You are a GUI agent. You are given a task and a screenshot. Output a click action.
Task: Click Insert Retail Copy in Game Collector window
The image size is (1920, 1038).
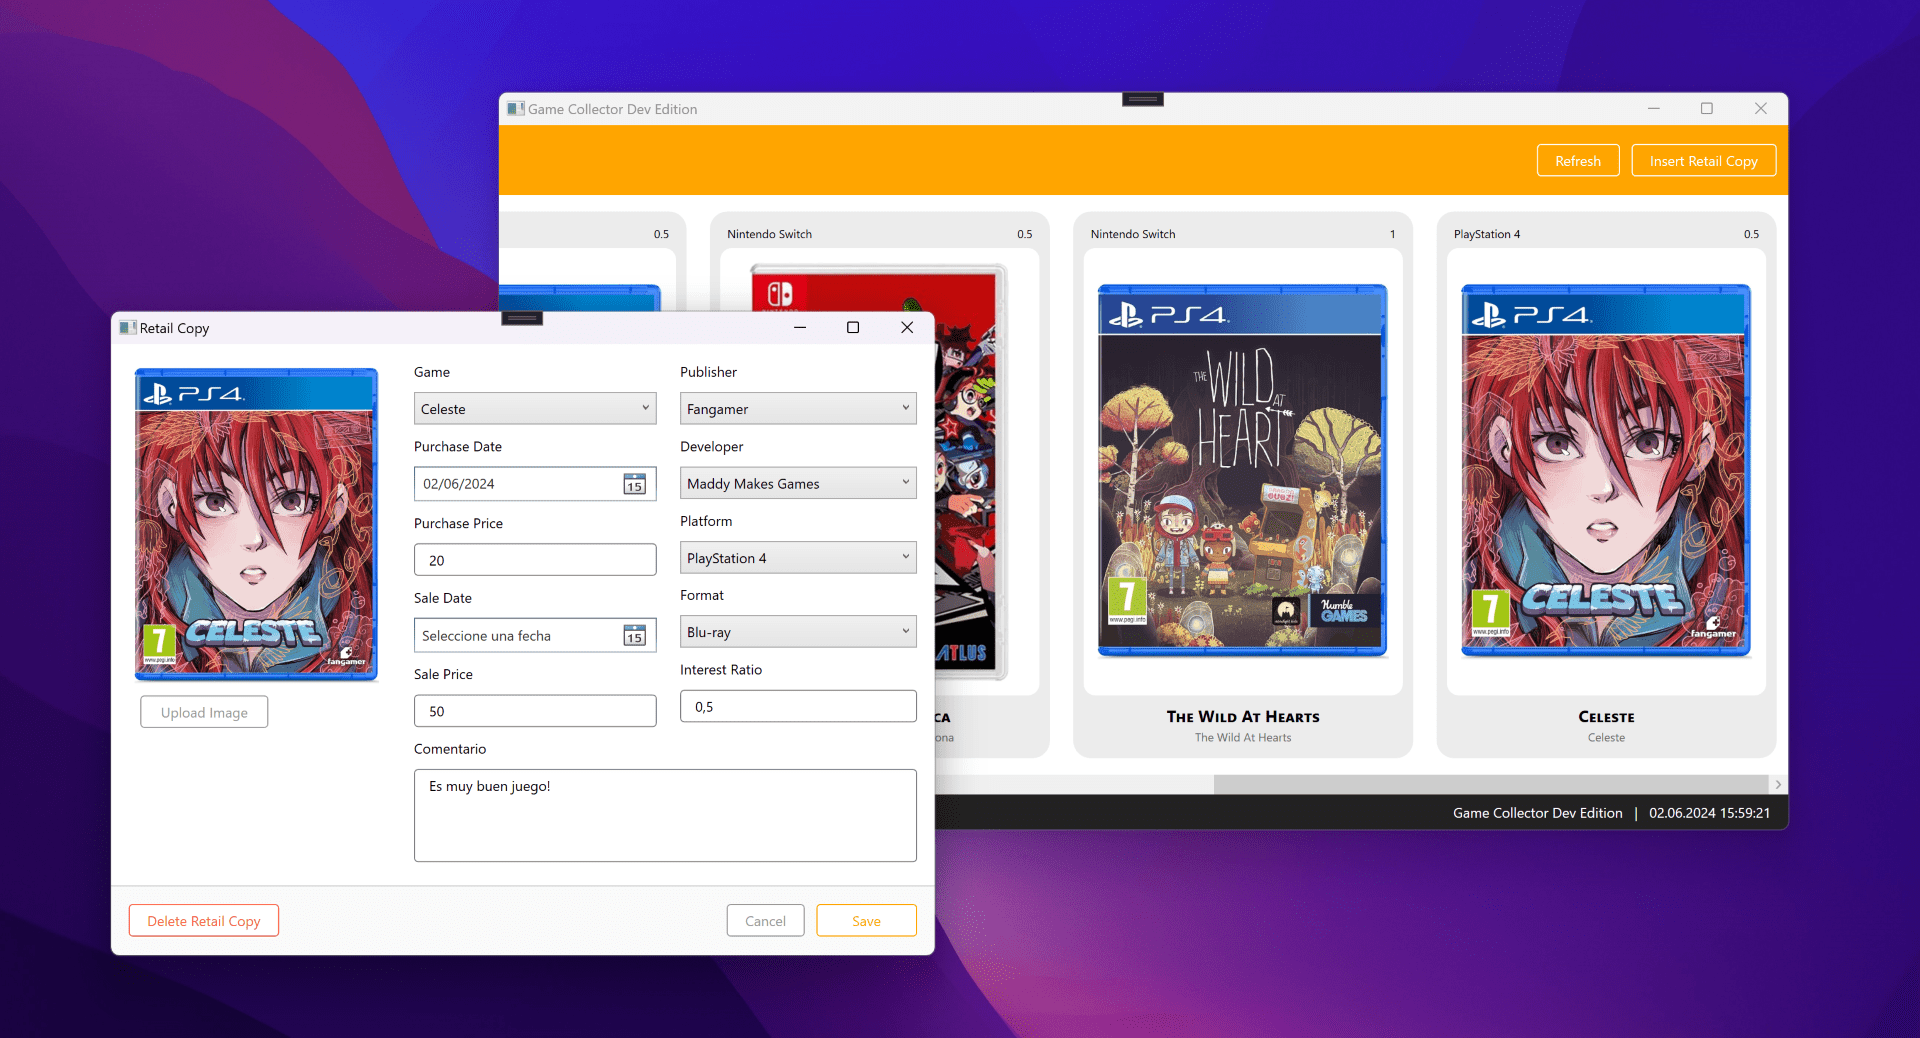tap(1704, 161)
